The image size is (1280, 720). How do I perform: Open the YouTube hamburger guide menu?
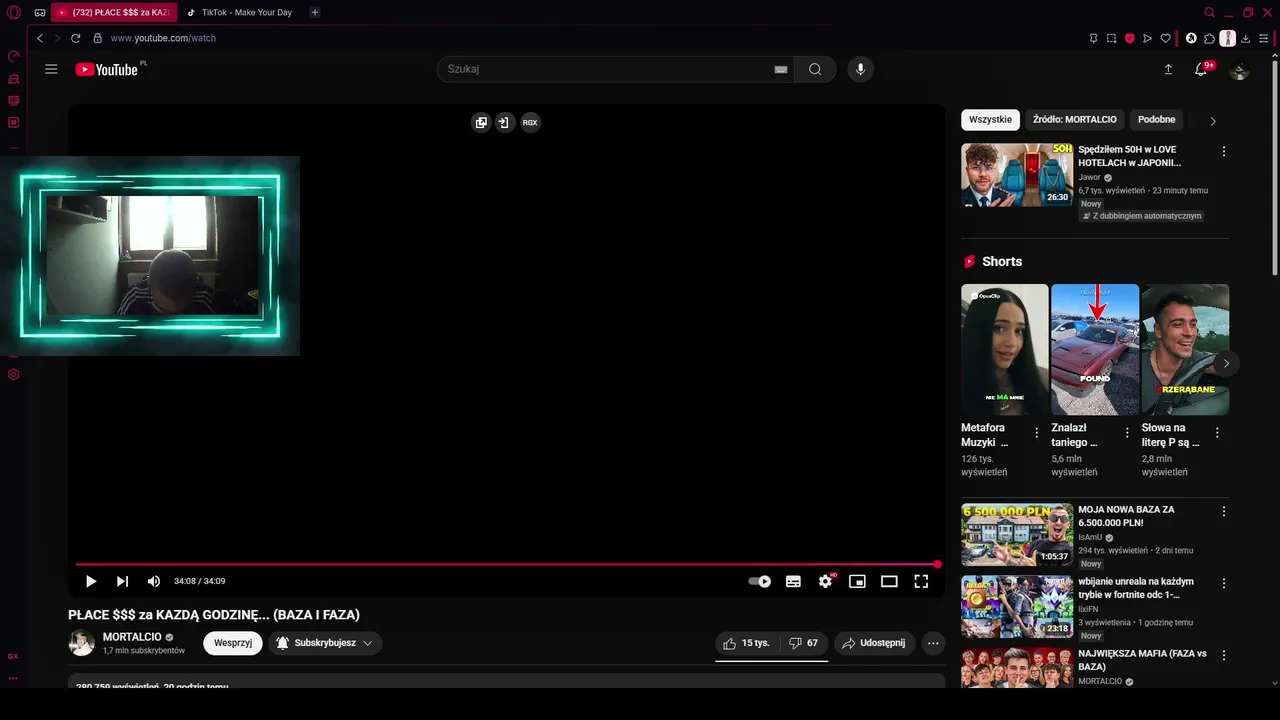[x=51, y=69]
